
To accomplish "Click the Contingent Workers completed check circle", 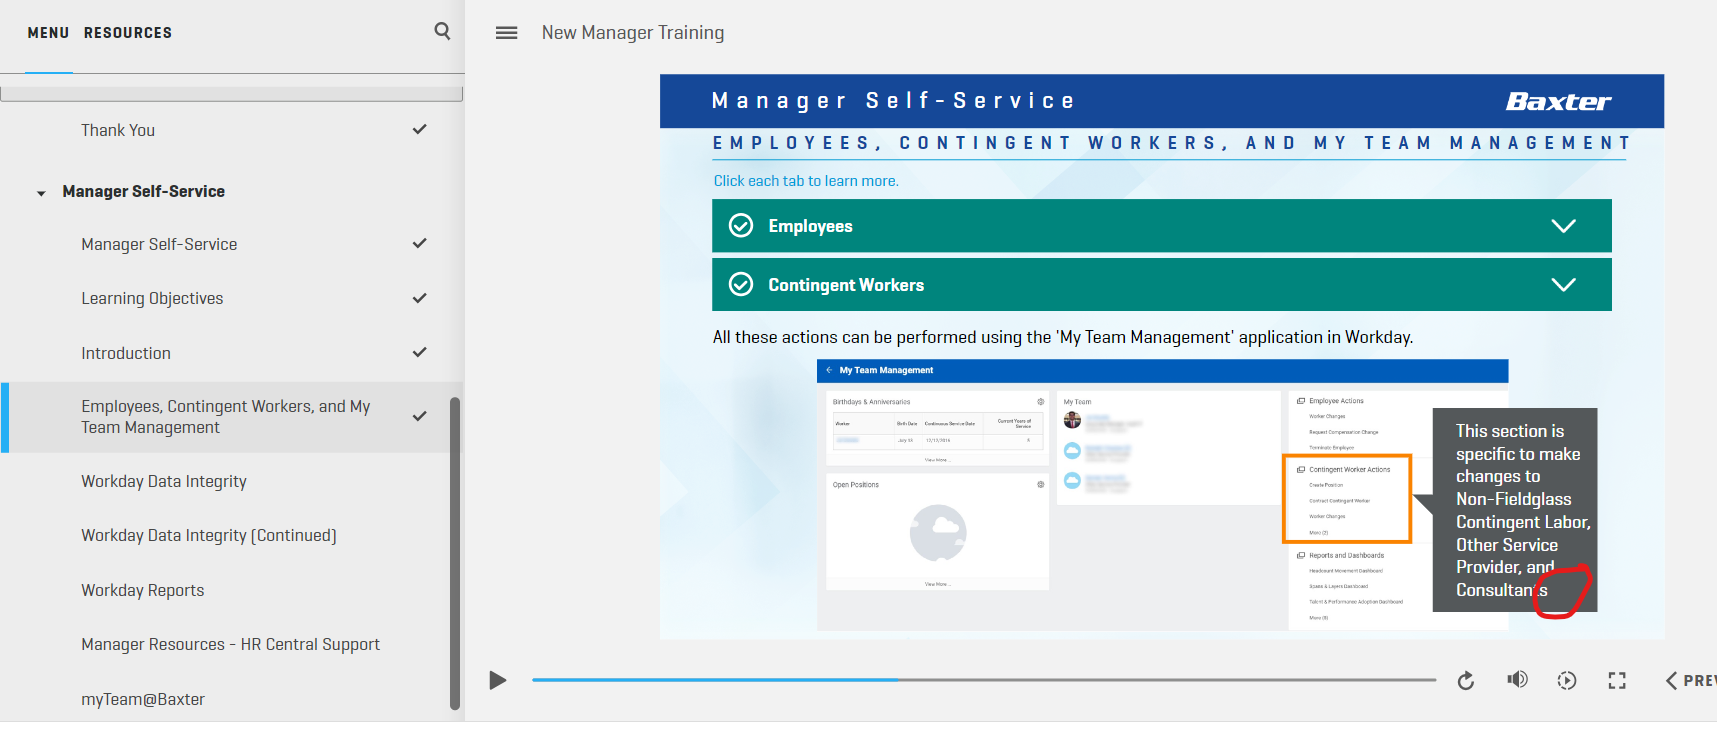I will point(741,285).
